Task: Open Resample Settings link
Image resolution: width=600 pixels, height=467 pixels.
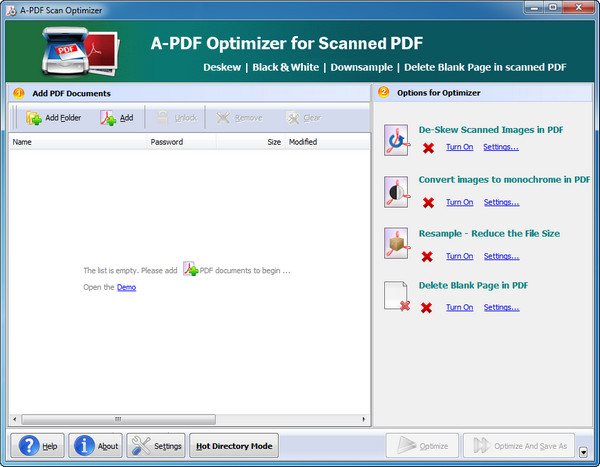Action: click(x=501, y=256)
